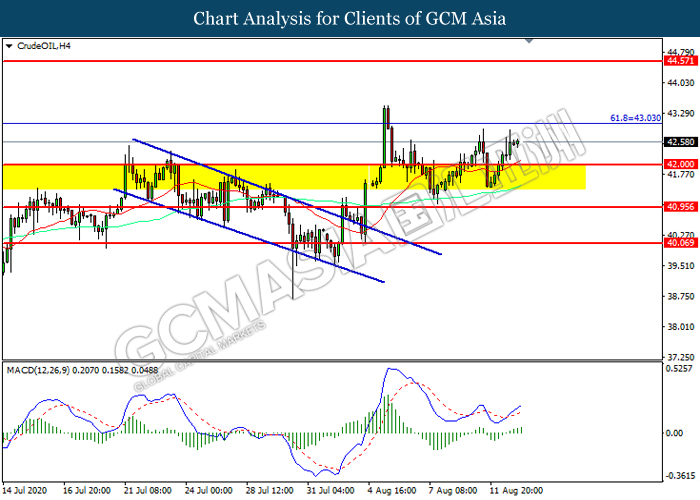
Task: Click the MACD scale value 0.00
Action: [x=674, y=433]
